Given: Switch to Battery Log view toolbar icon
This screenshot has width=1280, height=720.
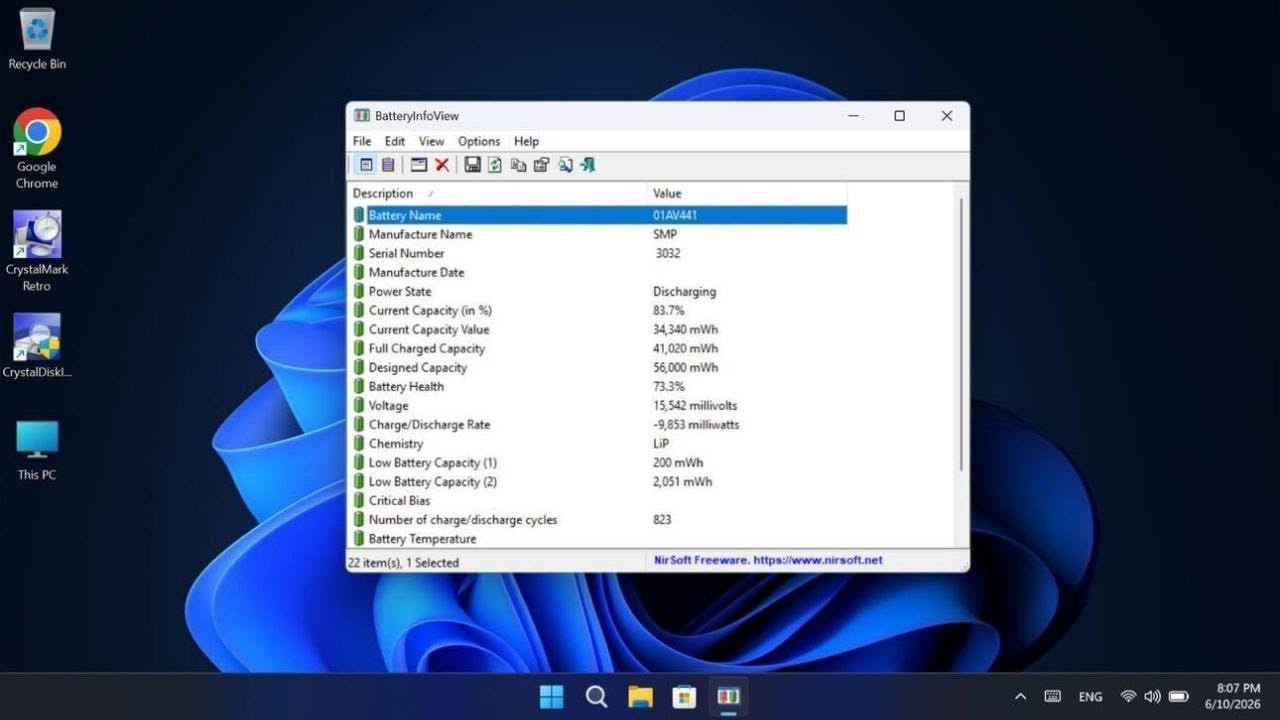Looking at the screenshot, I should [x=388, y=165].
